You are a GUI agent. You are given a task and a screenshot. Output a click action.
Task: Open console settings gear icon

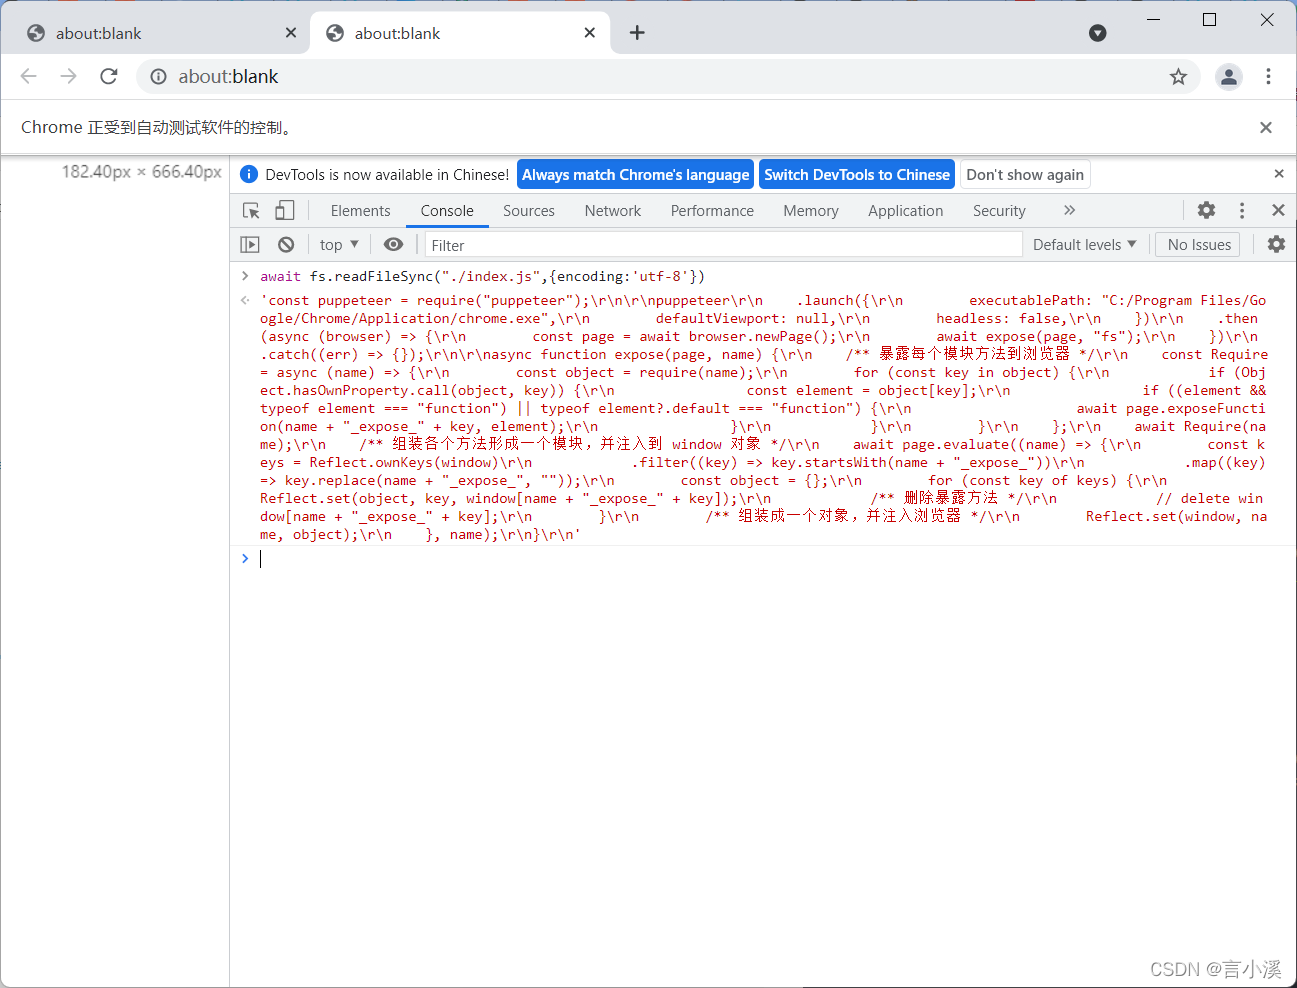(x=1276, y=244)
